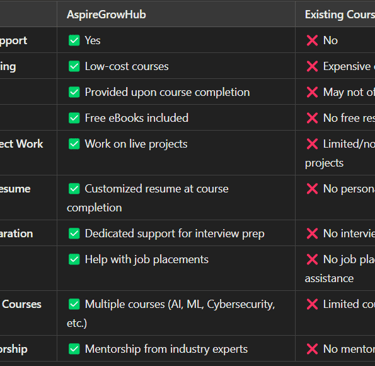Click the checkmark next to Multiple courses
This screenshot has width=375, height=366.
coord(74,304)
